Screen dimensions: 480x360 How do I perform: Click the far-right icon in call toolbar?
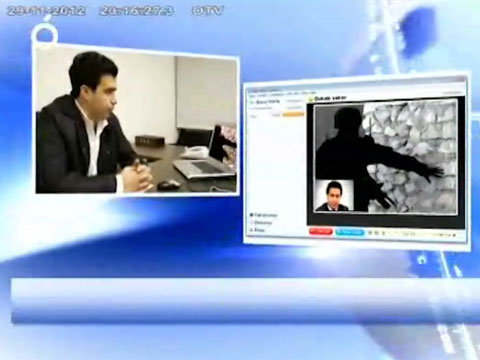454,235
